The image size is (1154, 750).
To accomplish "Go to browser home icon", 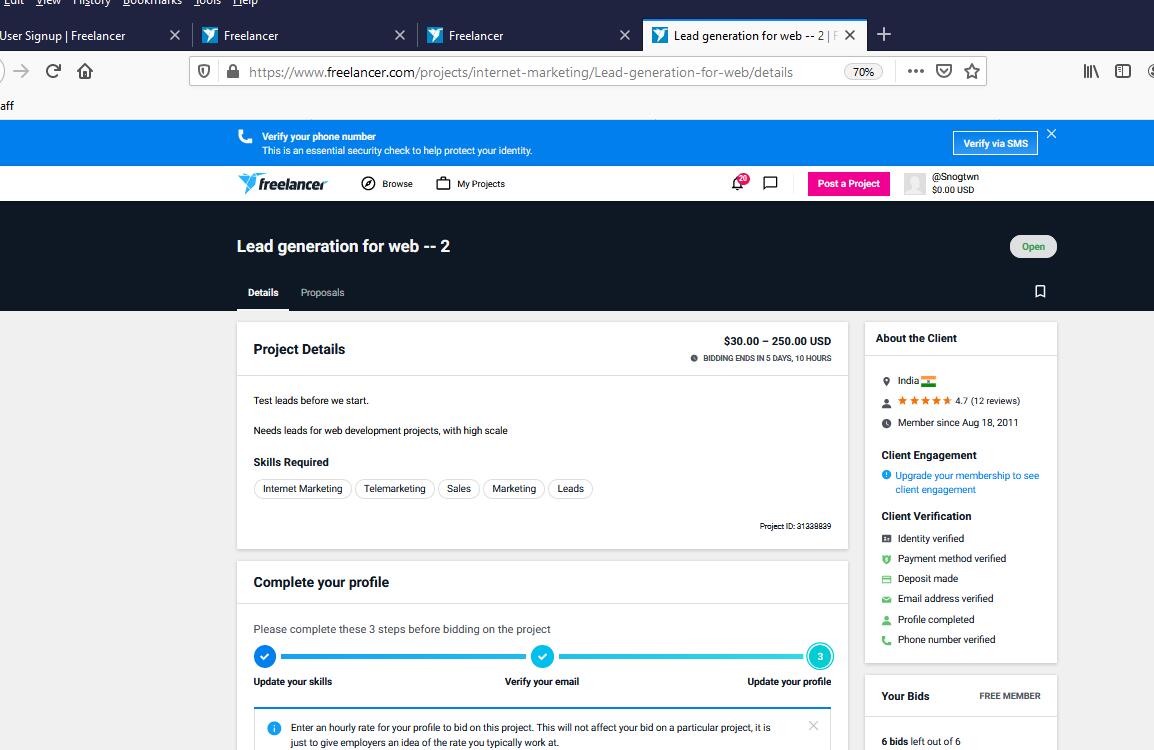I will click(85, 71).
